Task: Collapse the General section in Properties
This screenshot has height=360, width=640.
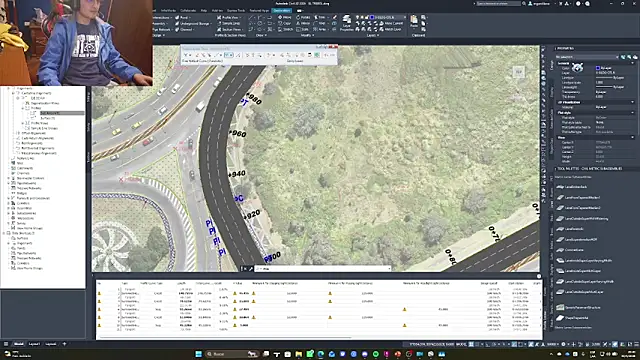Action: (633, 63)
